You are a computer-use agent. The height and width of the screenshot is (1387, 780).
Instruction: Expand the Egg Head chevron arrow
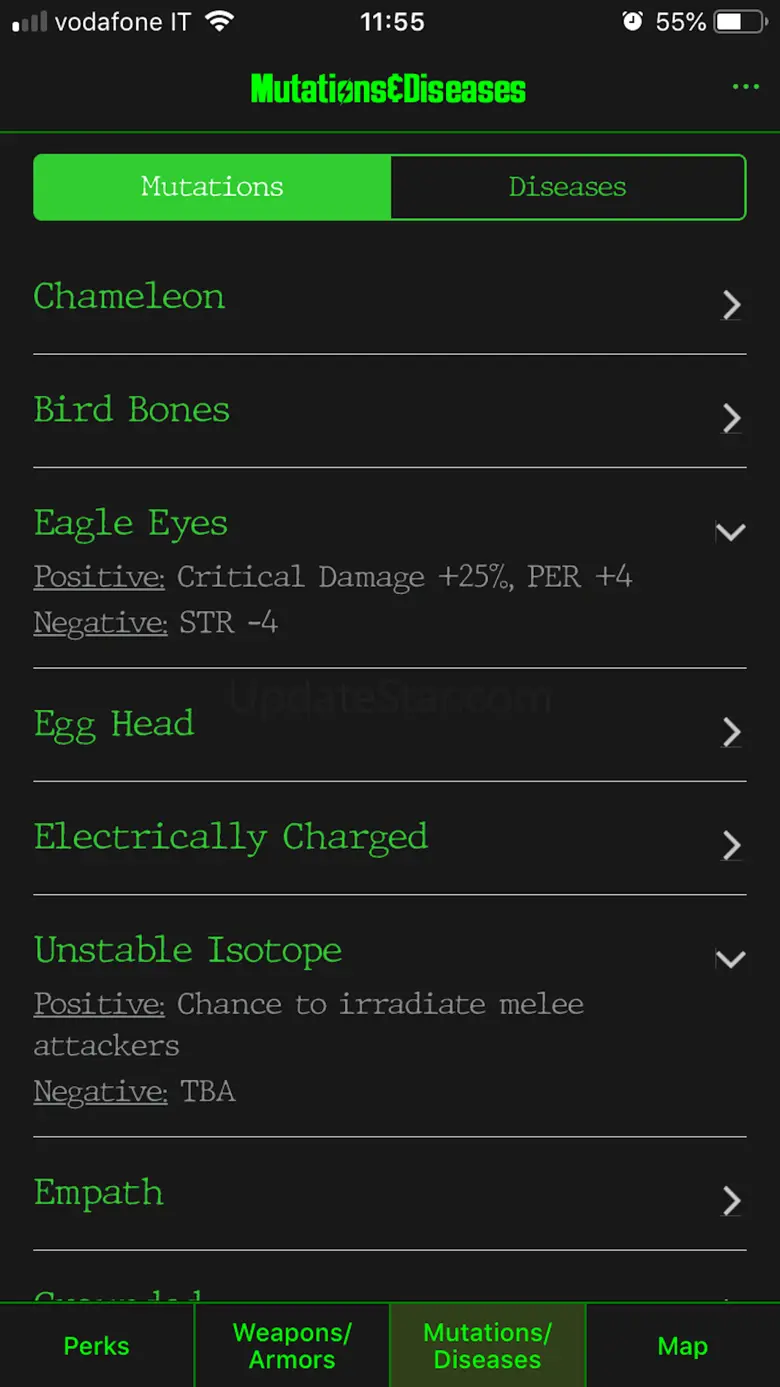click(x=732, y=733)
